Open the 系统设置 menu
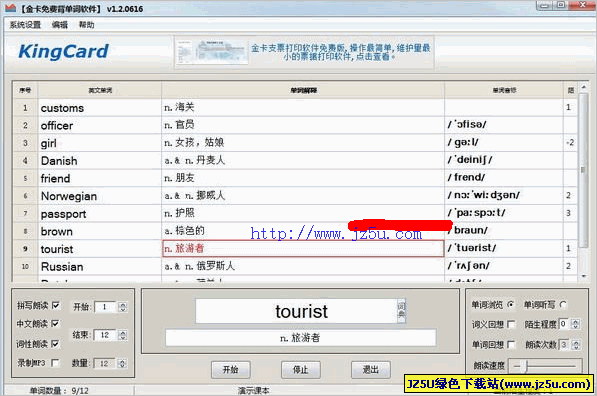The height and width of the screenshot is (396, 597). [x=25, y=25]
